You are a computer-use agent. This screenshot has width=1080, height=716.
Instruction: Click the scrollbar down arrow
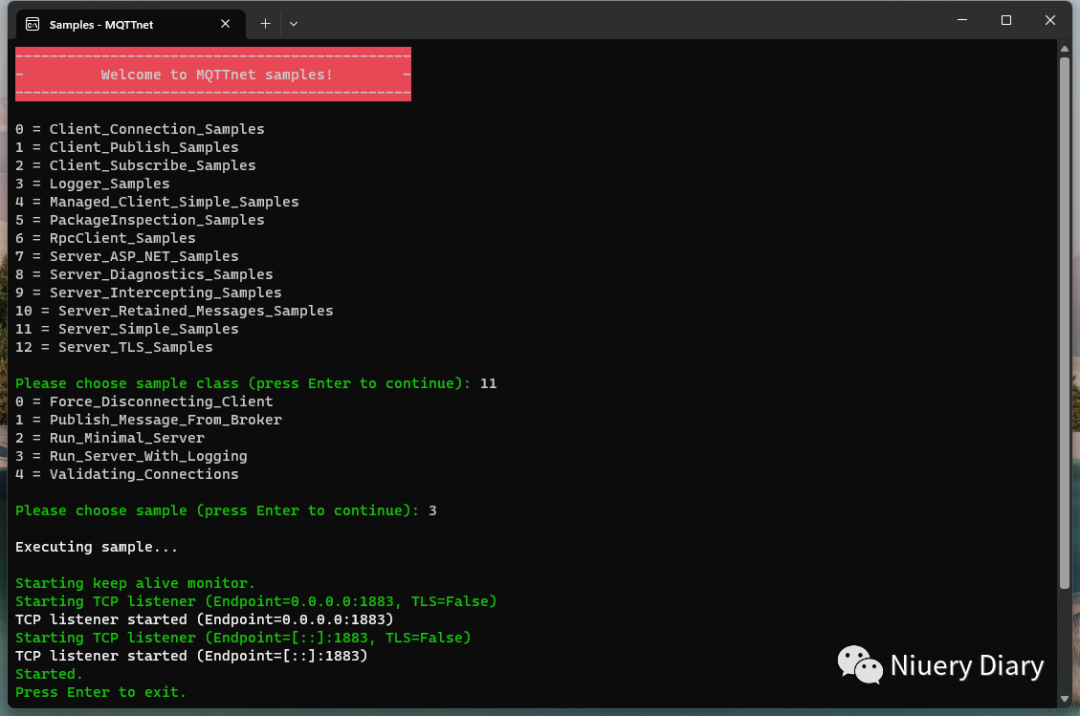pos(1065,699)
